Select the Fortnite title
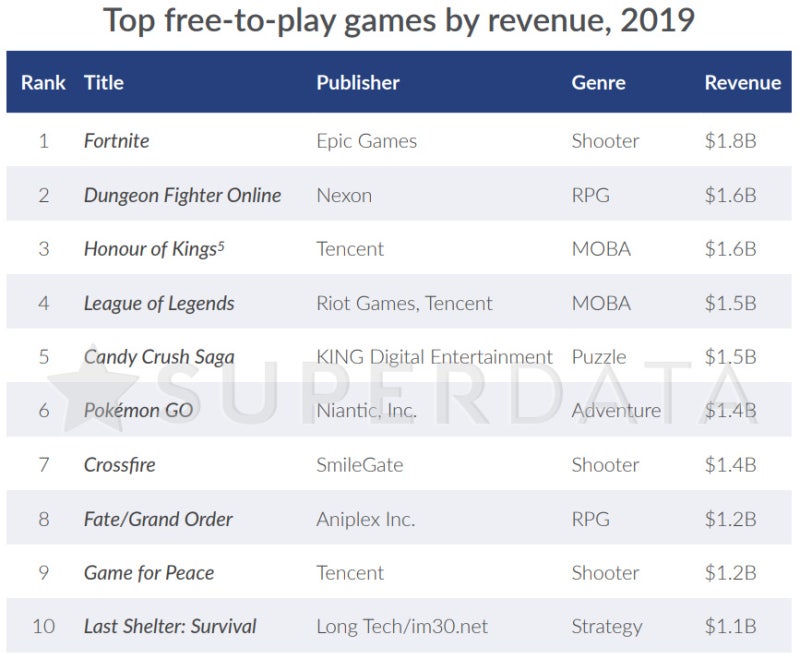This screenshot has height=659, width=800. pos(116,141)
